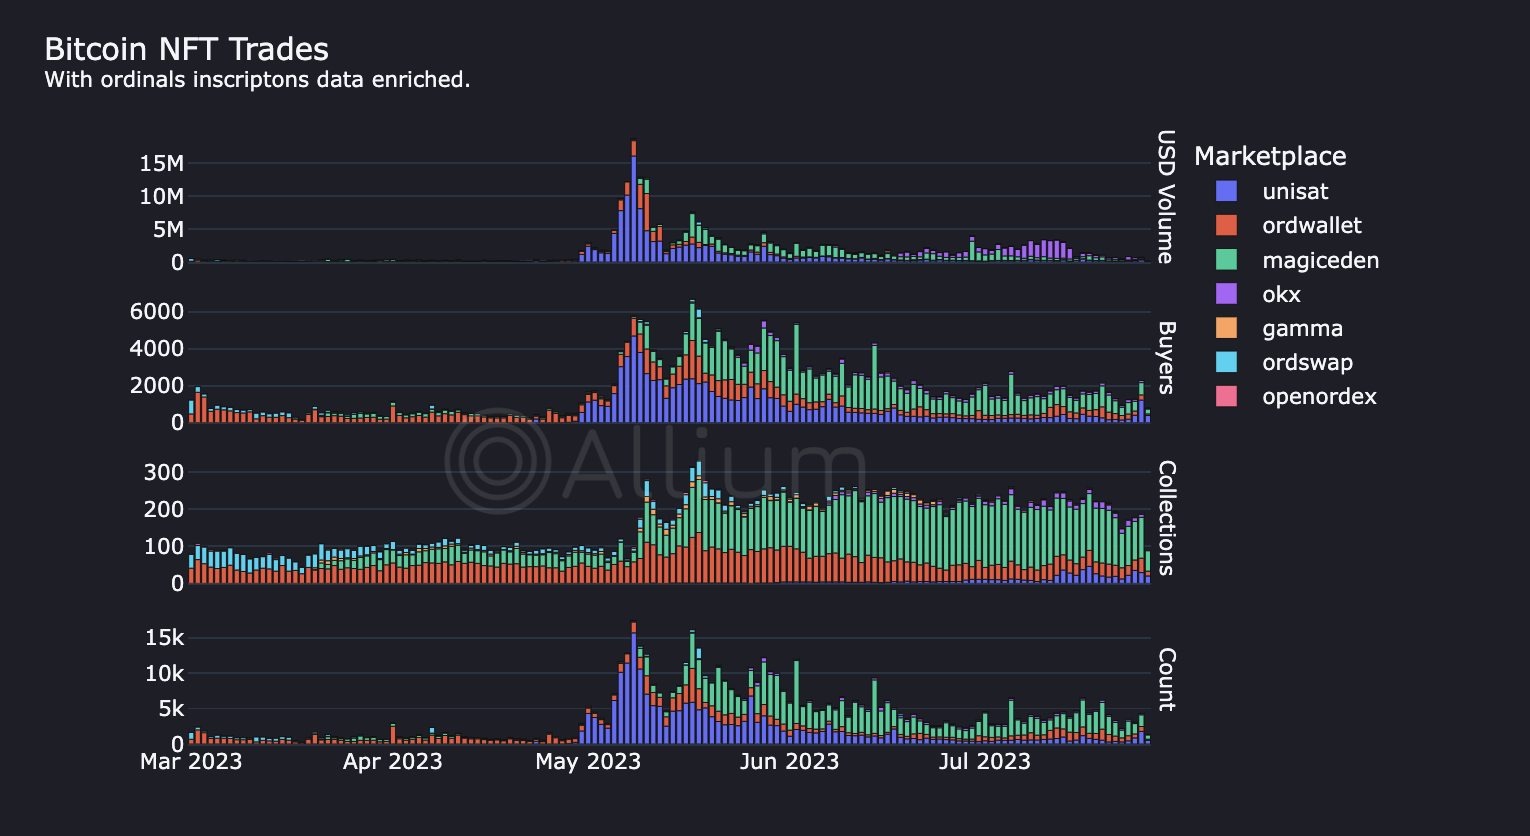Click the 15k tick on Count axis

click(165, 638)
